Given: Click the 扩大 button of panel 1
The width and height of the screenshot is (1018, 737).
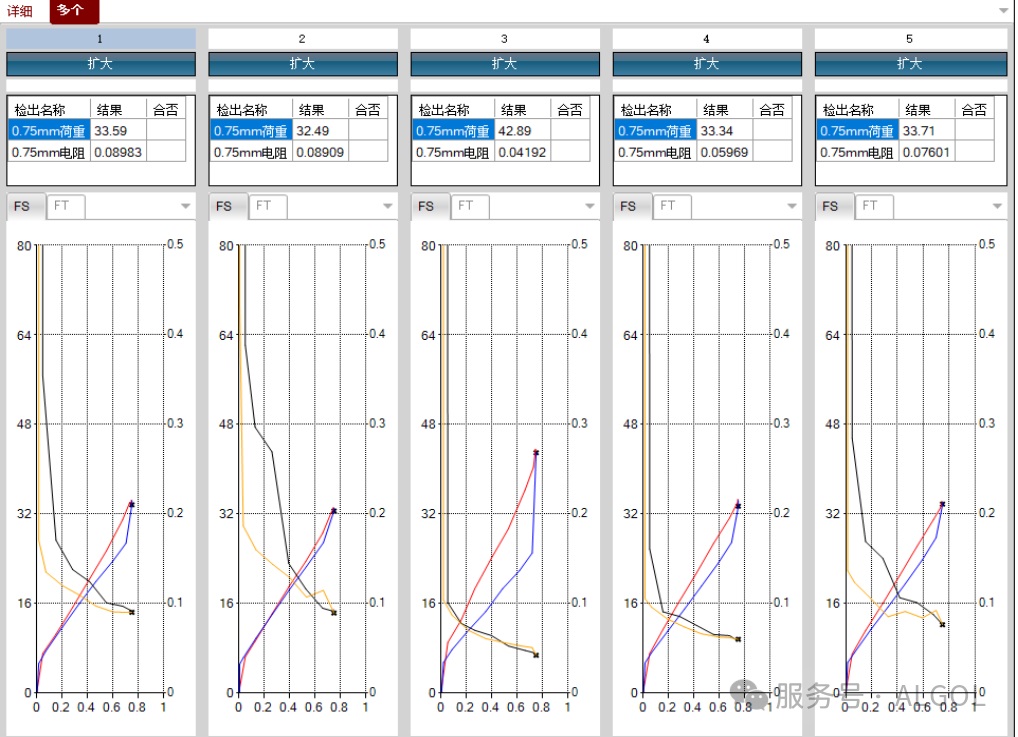Looking at the screenshot, I should click(101, 64).
